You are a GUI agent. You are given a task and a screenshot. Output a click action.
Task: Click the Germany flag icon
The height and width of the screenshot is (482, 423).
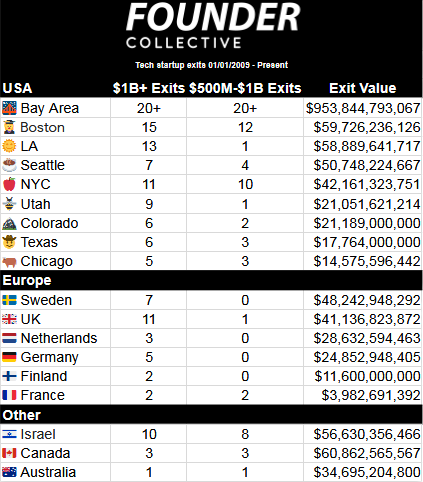[9, 357]
